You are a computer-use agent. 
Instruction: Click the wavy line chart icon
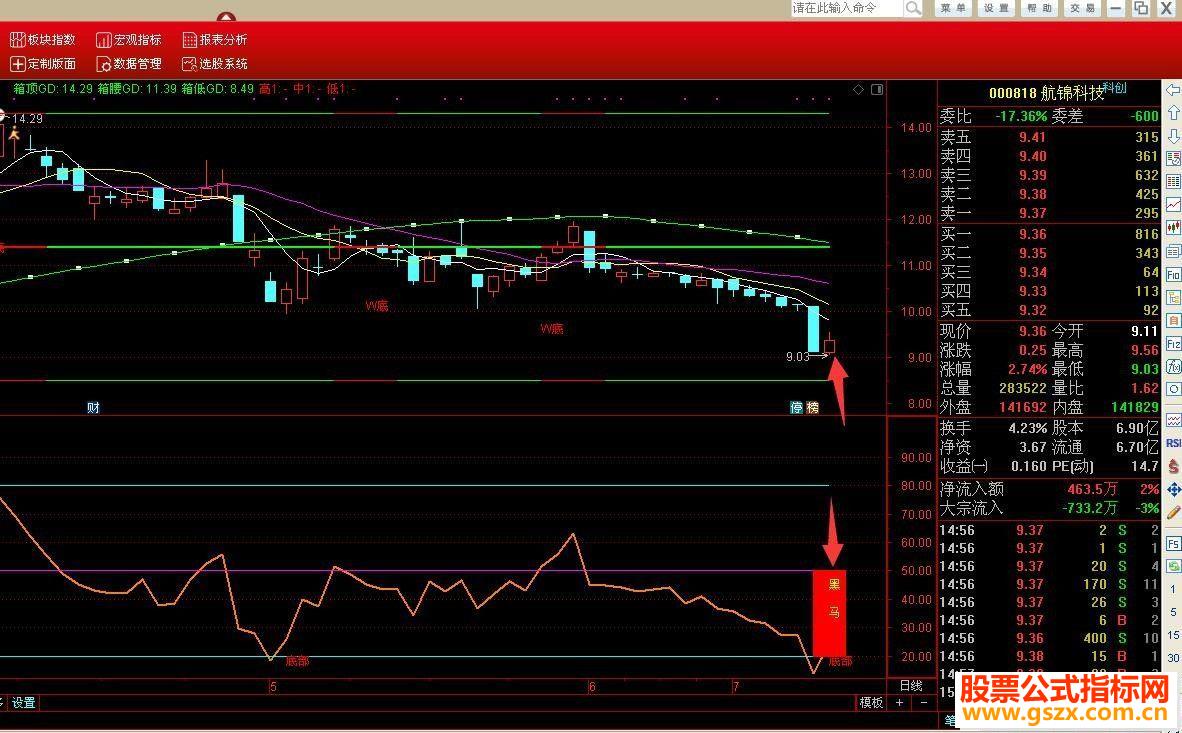pos(1173,419)
